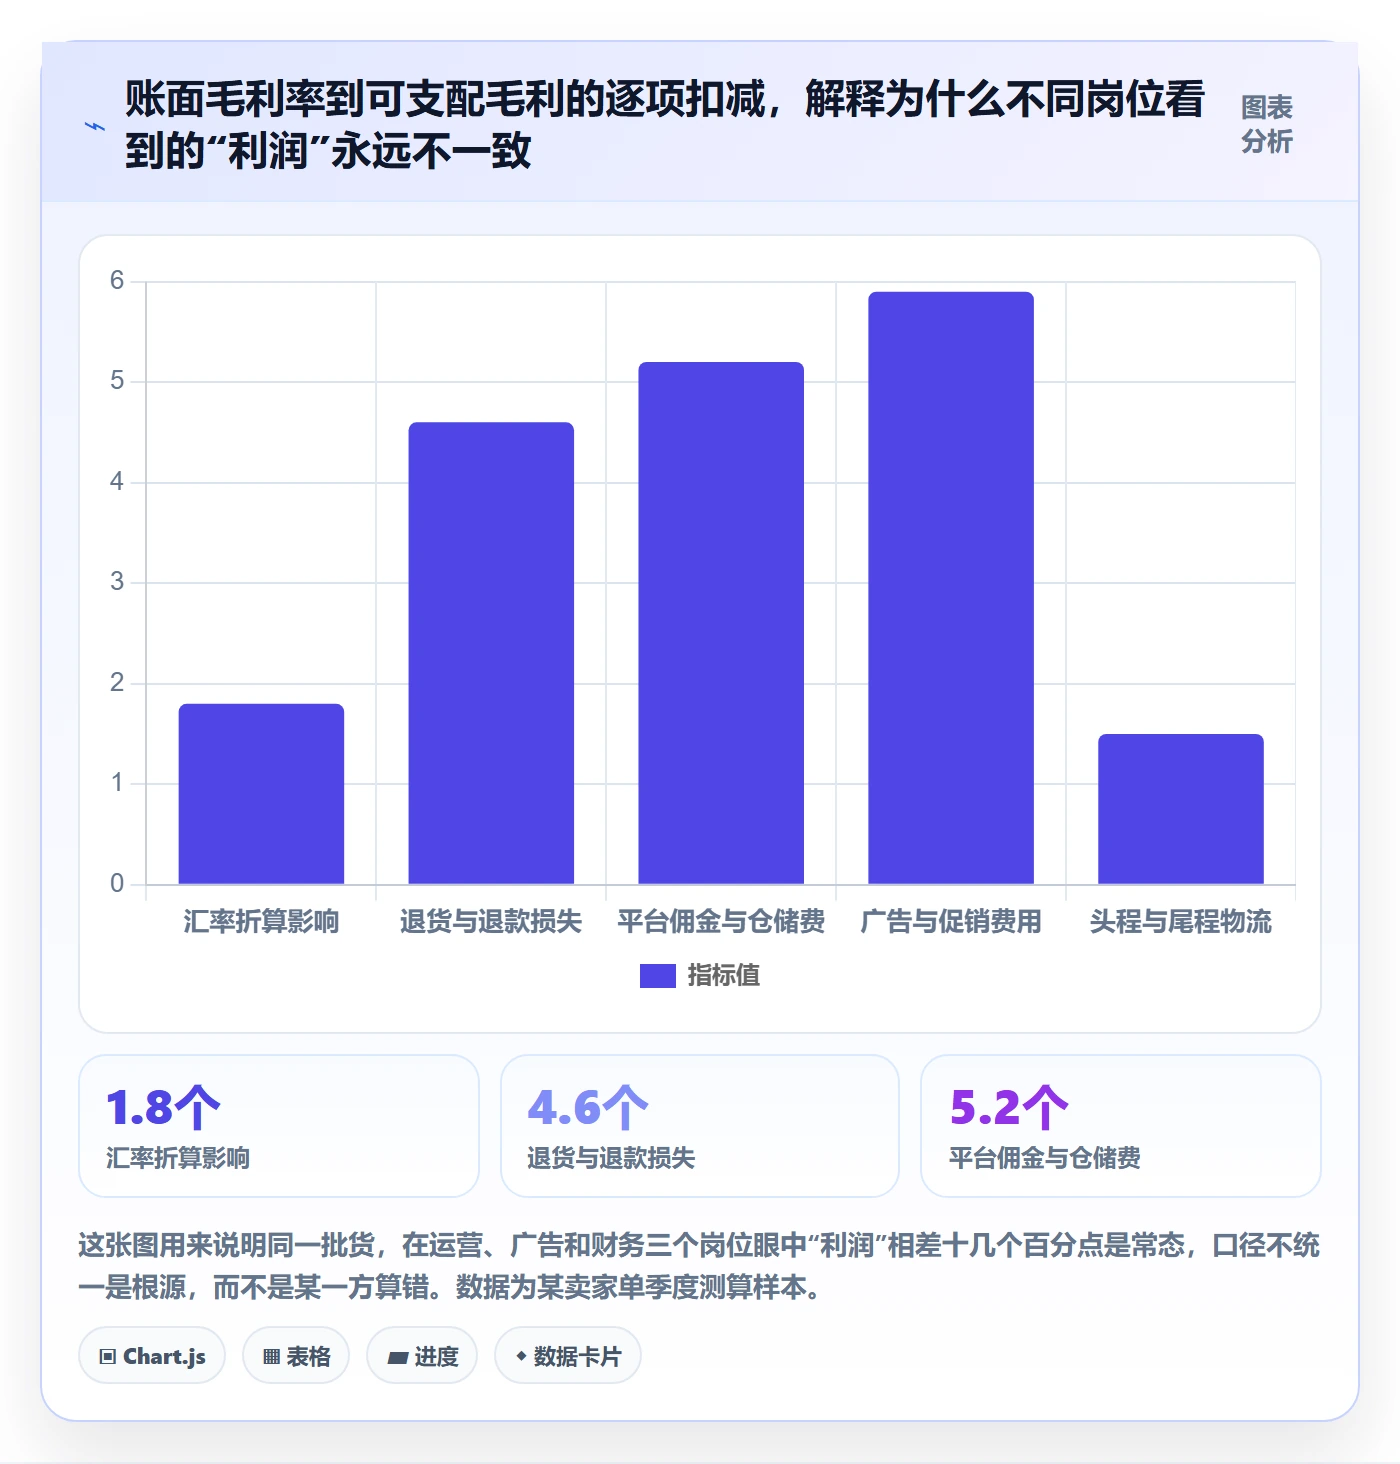Select the chart title starting with 账面毛利率
Viewport: 1400px width, 1464px height.
pyautogui.click(x=665, y=125)
